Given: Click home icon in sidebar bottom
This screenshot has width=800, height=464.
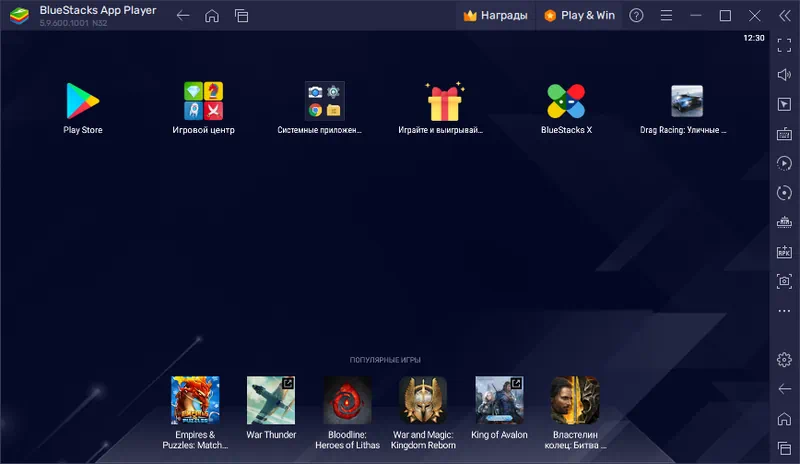Looking at the screenshot, I should point(784,419).
